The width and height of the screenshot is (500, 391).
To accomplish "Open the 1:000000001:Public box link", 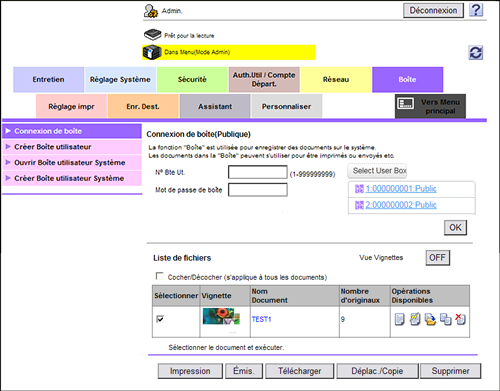I will tap(401, 189).
